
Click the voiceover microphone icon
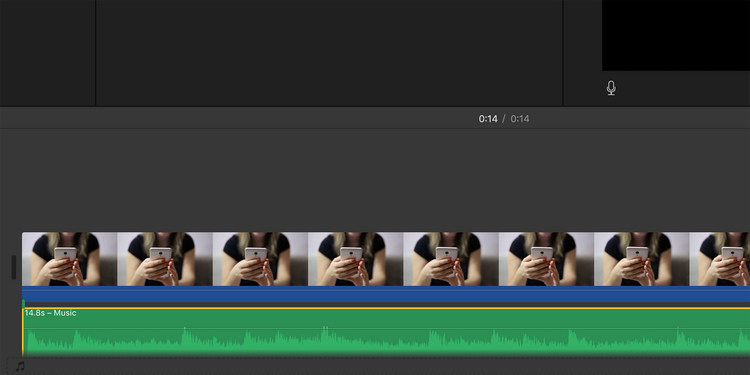611,88
